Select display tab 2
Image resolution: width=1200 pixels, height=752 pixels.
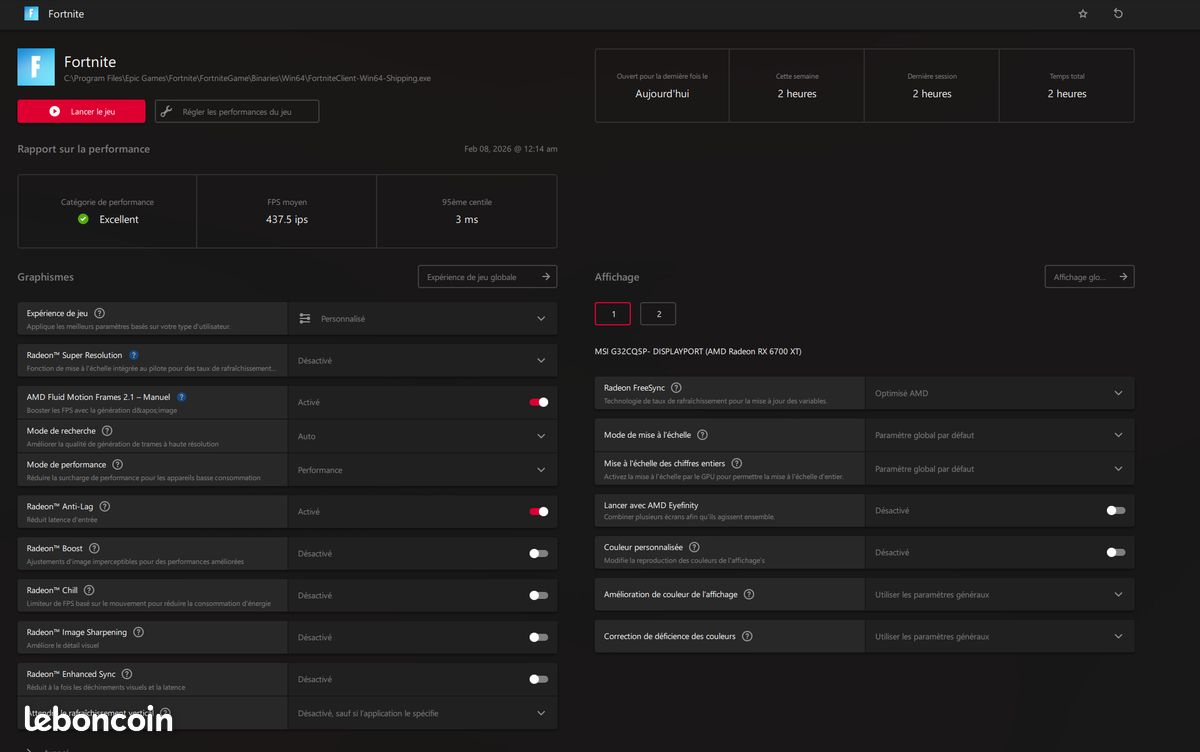[x=658, y=314]
